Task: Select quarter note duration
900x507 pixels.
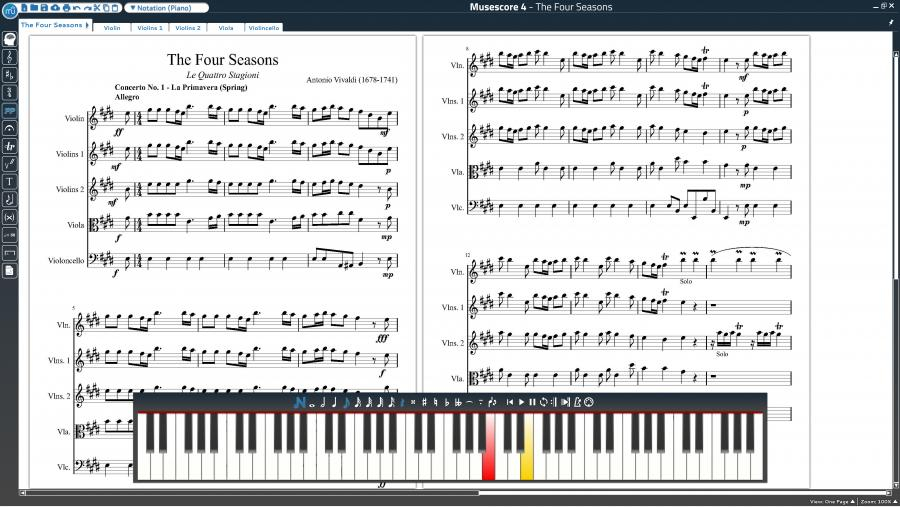Action: click(335, 402)
